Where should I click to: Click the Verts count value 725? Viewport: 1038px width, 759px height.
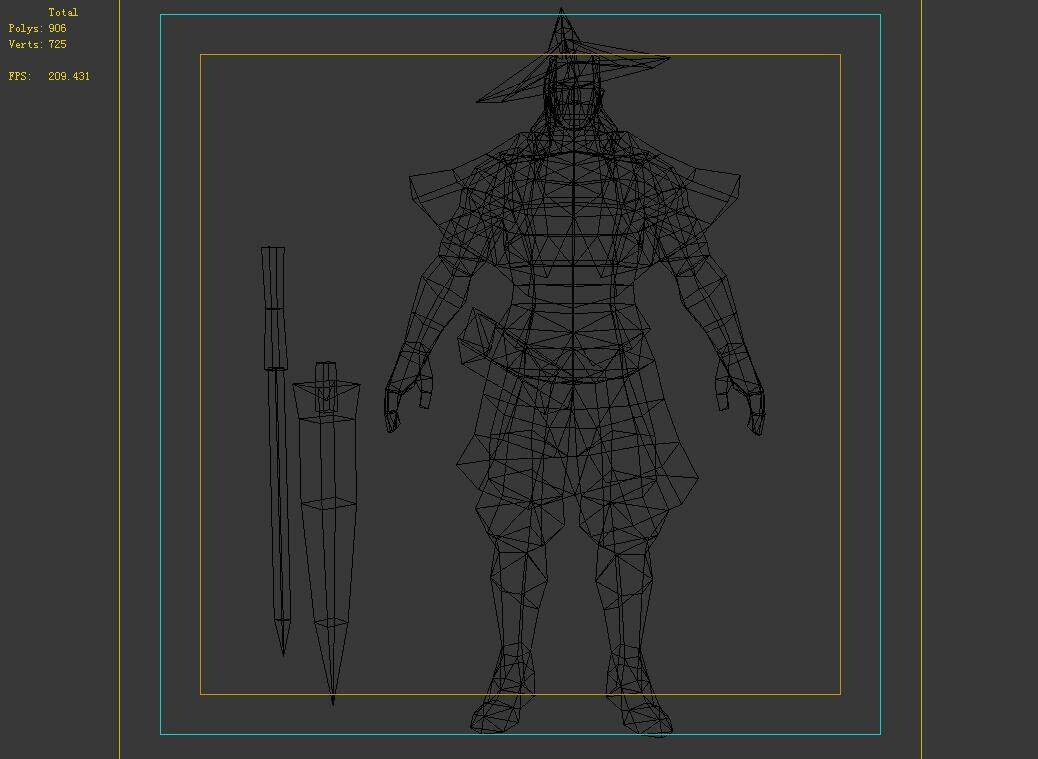pyautogui.click(x=57, y=44)
